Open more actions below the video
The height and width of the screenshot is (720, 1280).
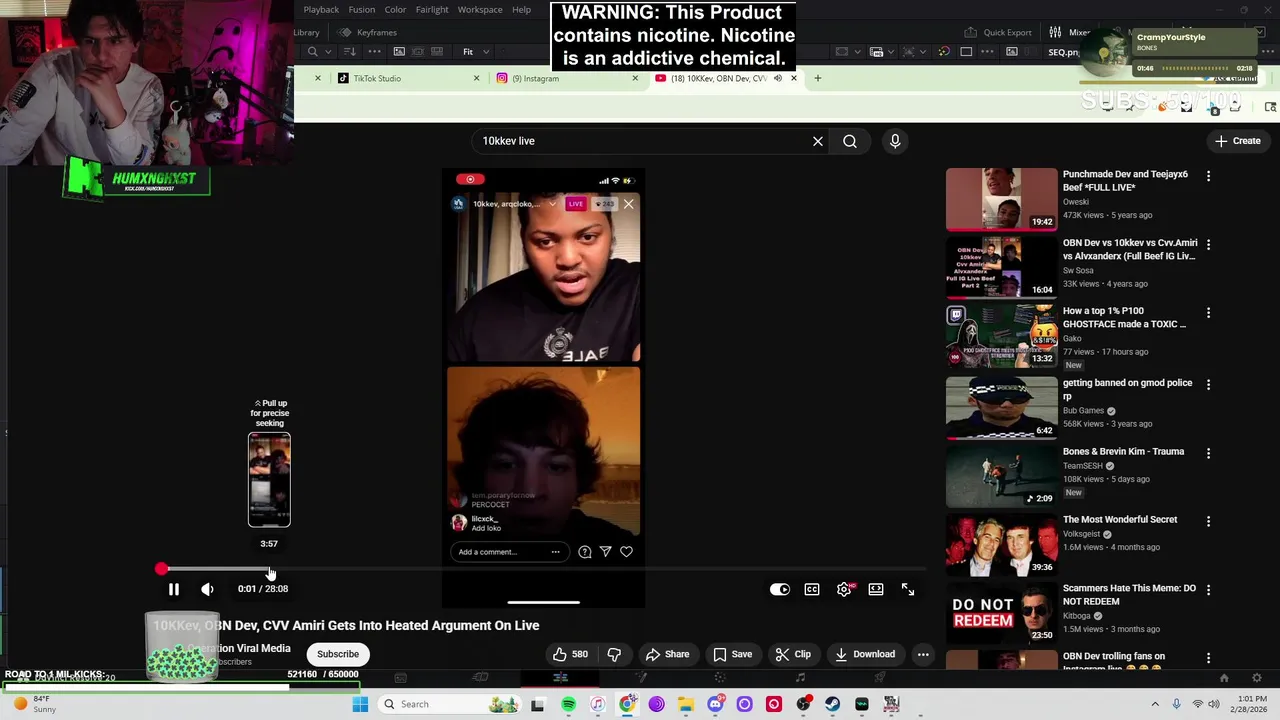(923, 654)
